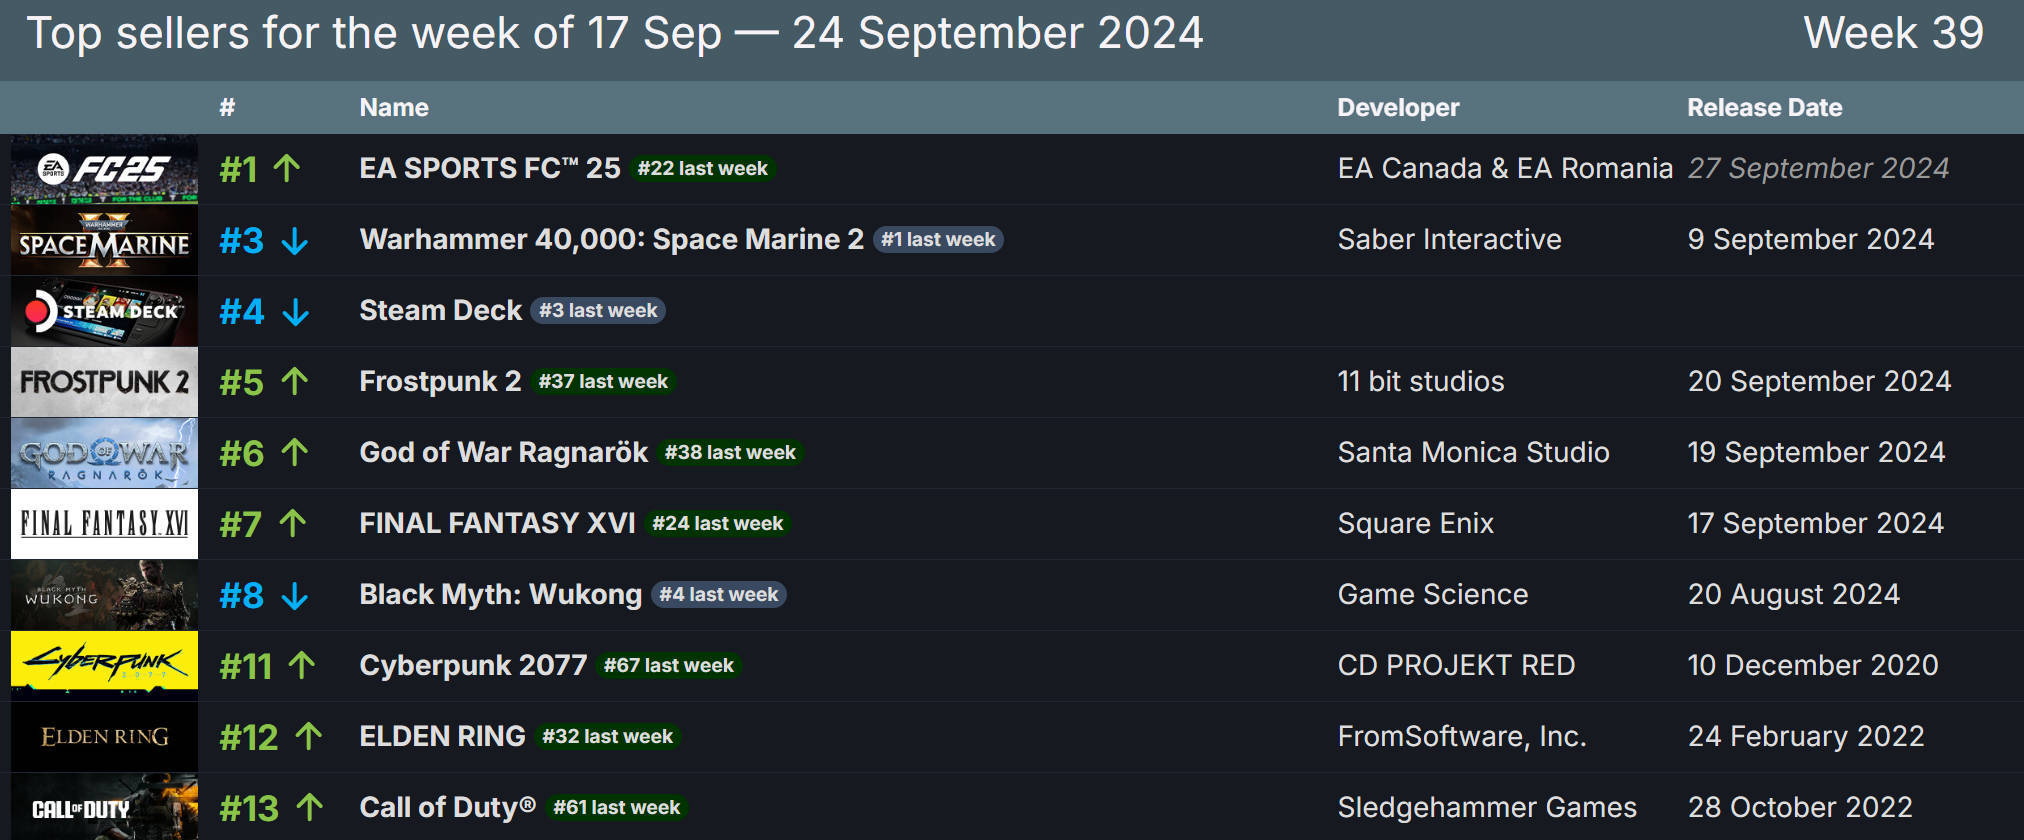
Task: Click the green up arrow beside #1
Action: 287,168
